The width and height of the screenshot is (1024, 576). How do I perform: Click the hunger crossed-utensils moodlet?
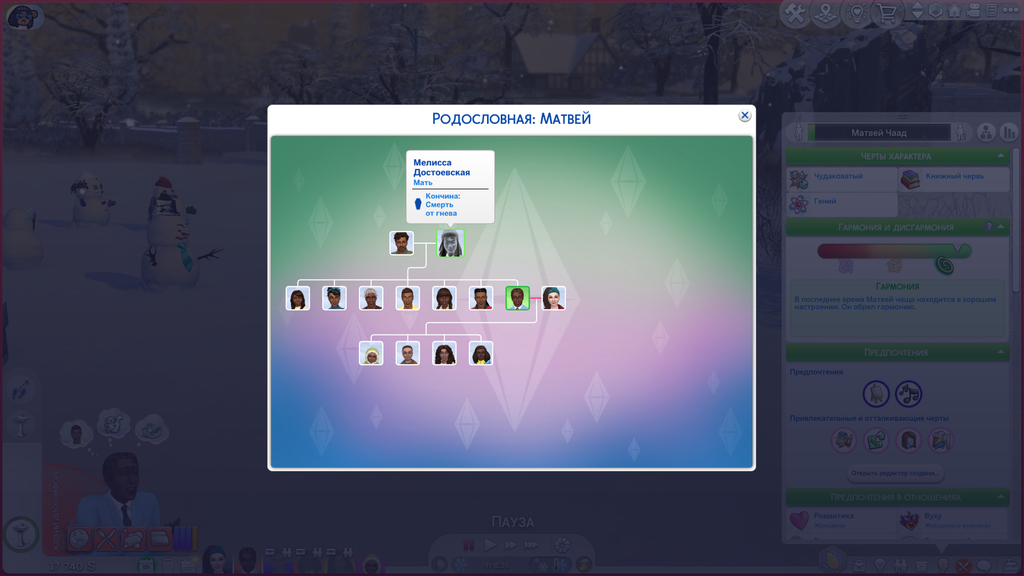pos(106,539)
